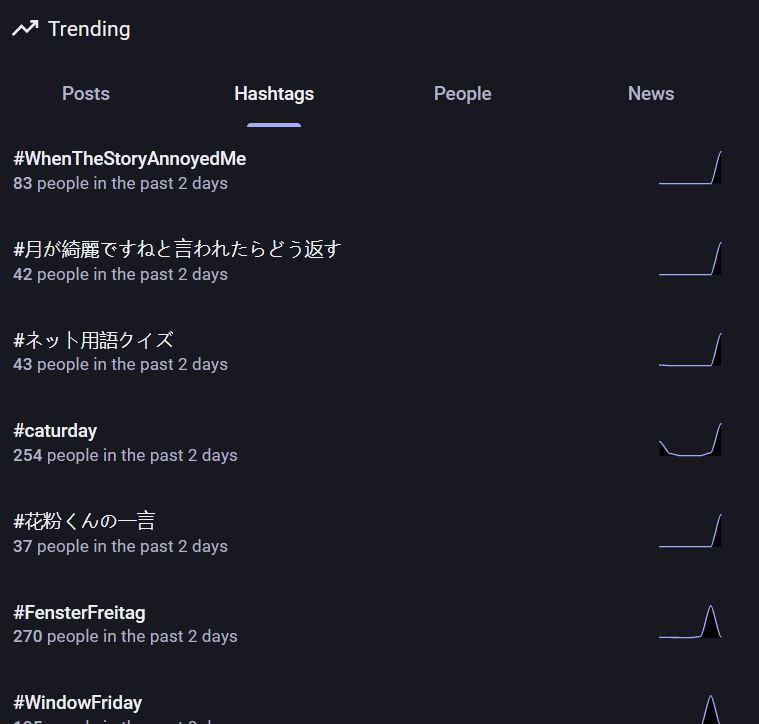
Task: Open the #月が綺麗ですねと言われたらどう返す hashtag
Action: coord(178,249)
